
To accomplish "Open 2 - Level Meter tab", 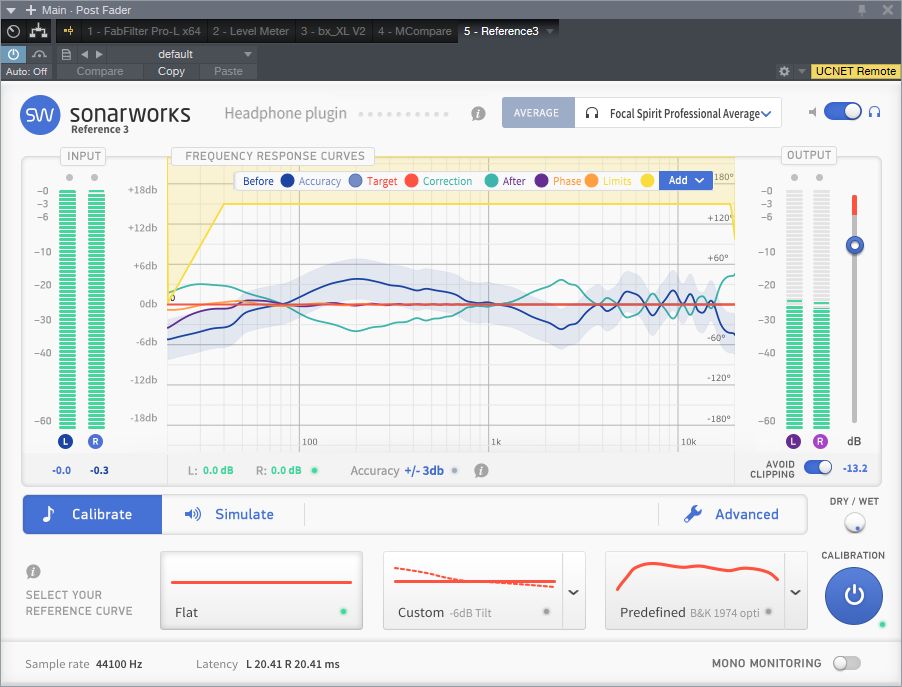I will 250,31.
